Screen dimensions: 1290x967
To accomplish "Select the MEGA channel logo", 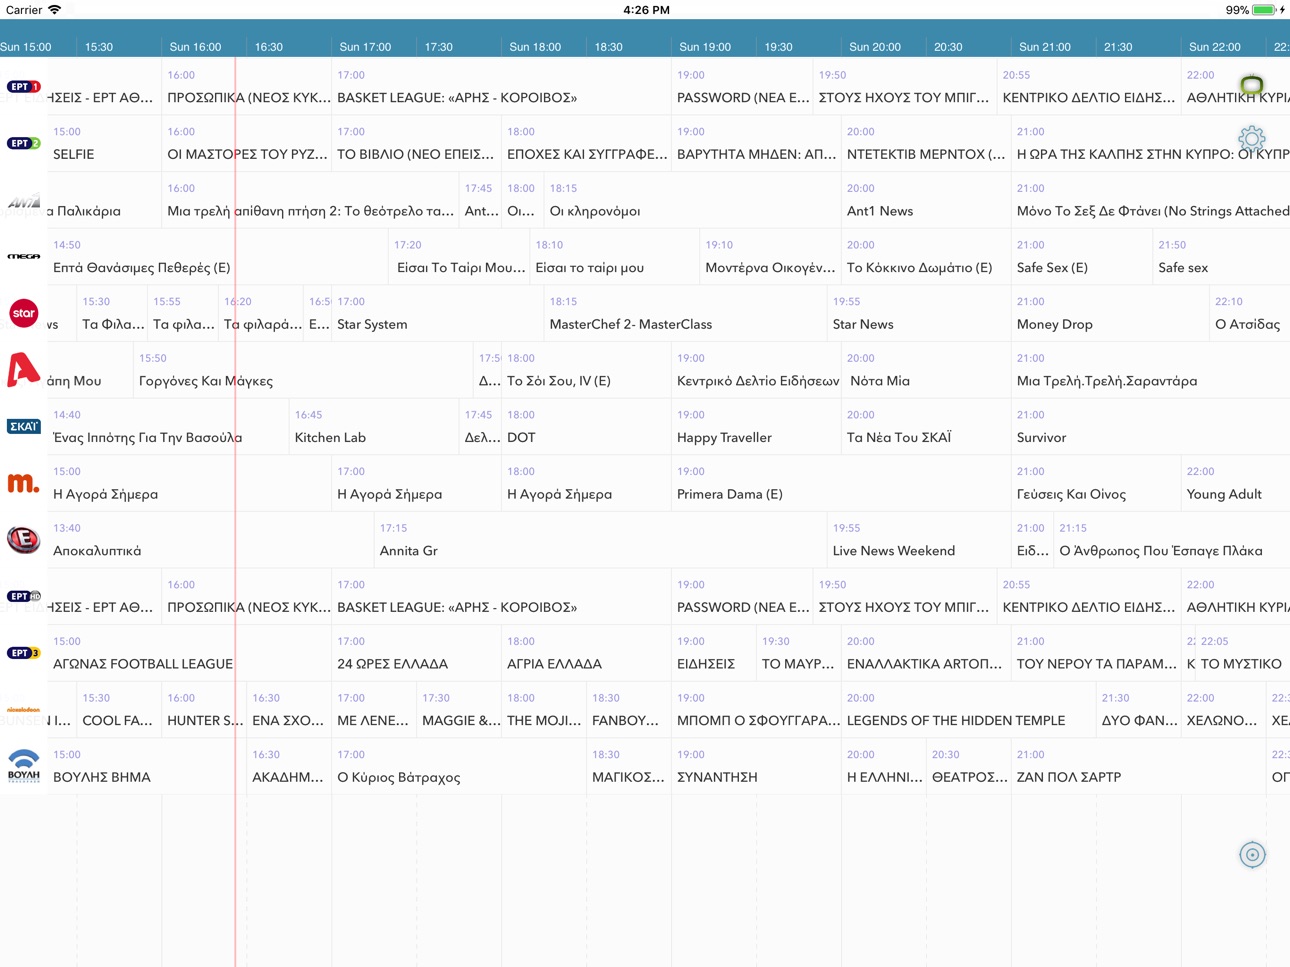I will (23, 257).
